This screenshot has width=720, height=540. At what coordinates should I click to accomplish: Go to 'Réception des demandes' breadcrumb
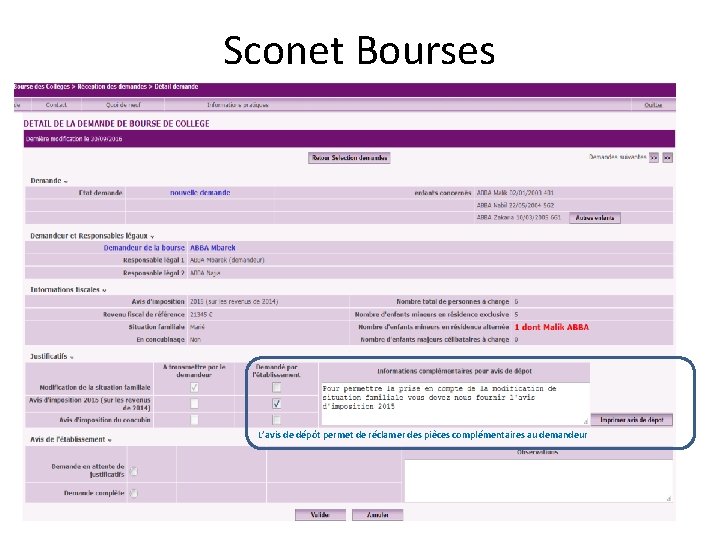(112, 87)
